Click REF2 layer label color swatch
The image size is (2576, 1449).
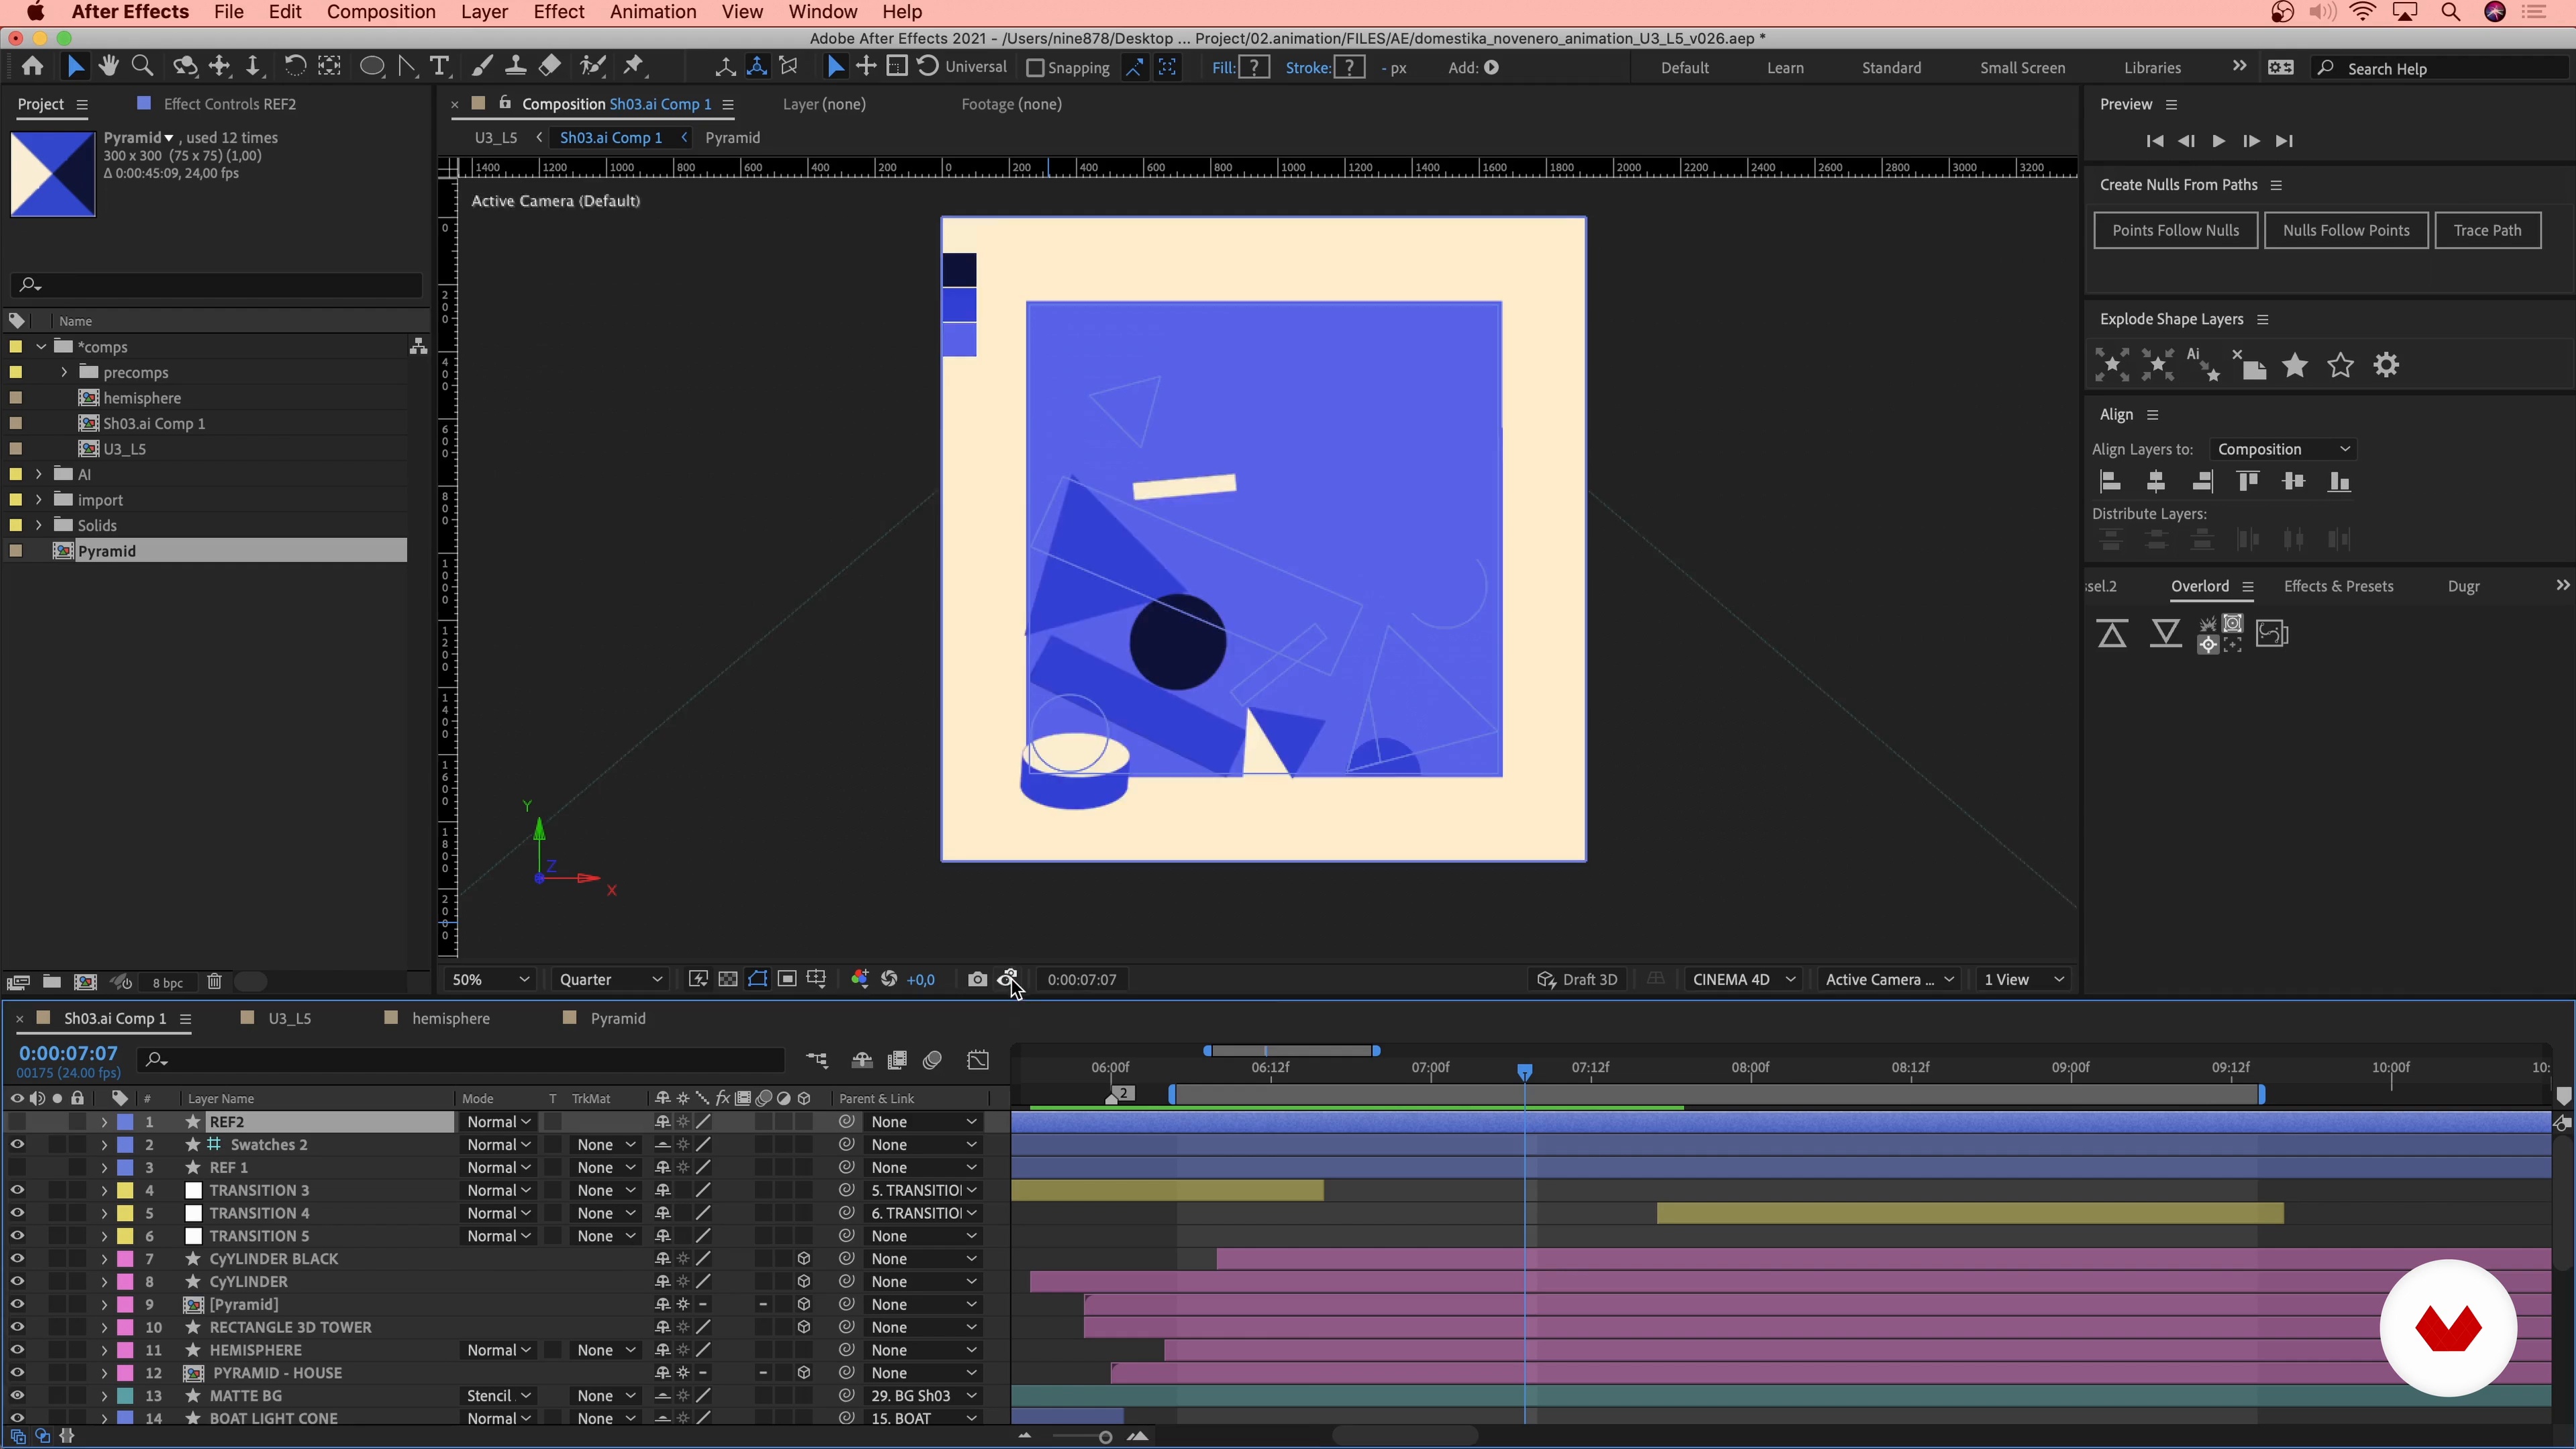125,1123
